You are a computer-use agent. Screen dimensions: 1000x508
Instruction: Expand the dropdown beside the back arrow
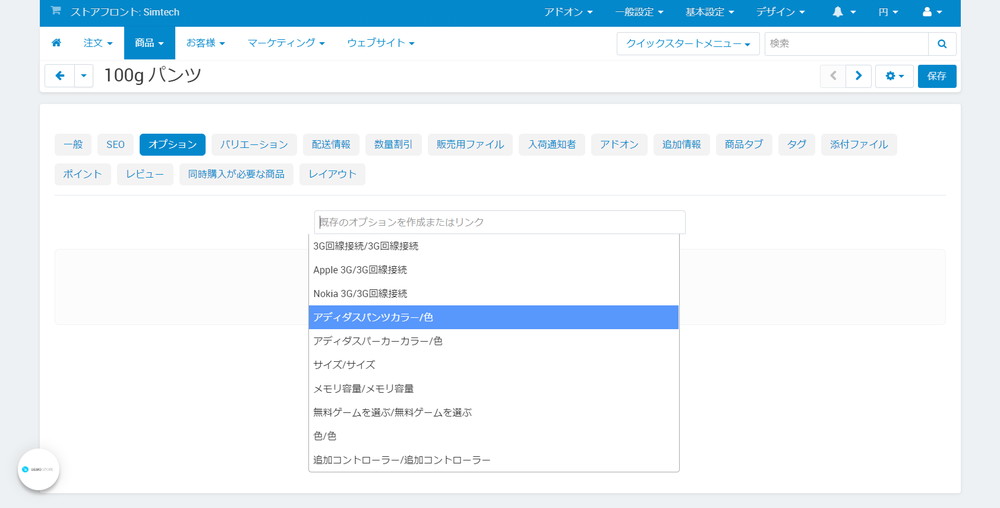[84, 76]
